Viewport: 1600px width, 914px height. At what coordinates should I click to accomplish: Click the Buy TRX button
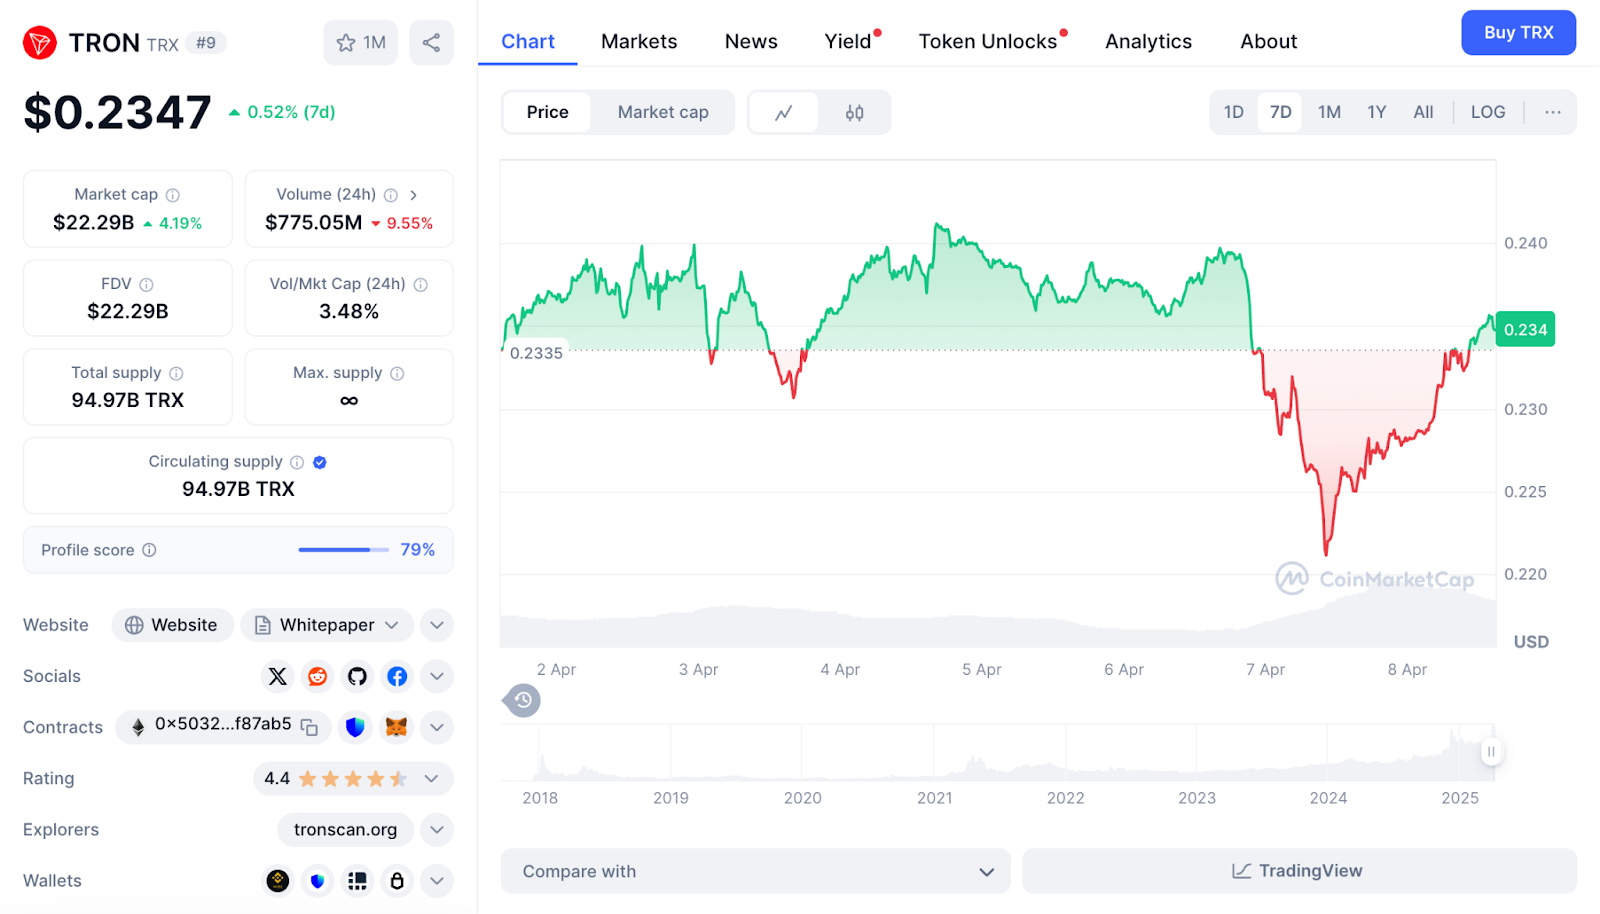click(1518, 33)
